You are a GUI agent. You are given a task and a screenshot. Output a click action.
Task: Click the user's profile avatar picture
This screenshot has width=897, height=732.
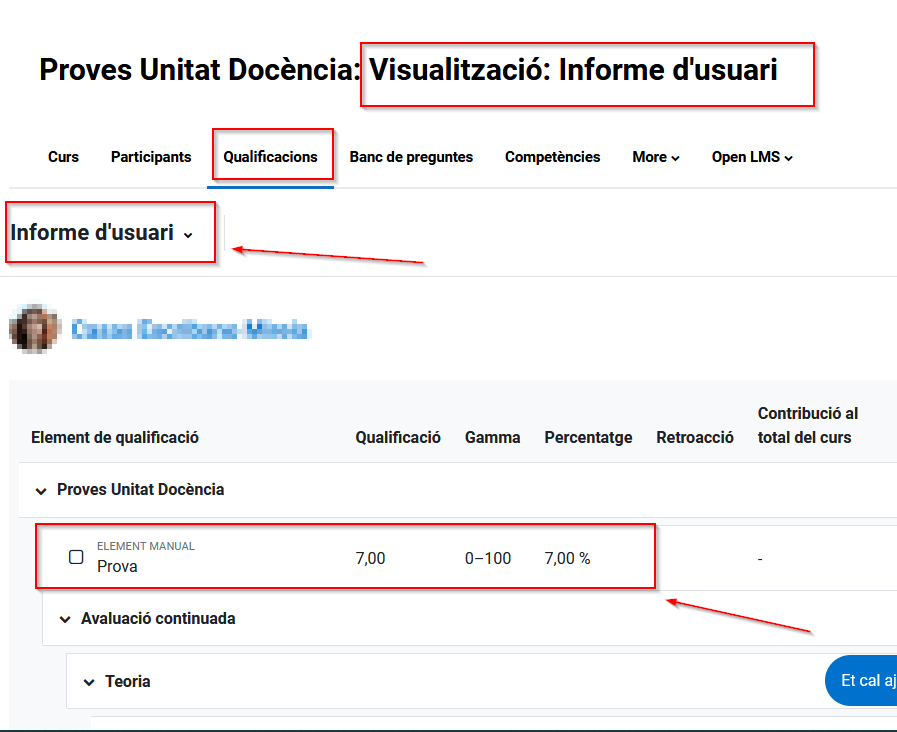[33, 329]
